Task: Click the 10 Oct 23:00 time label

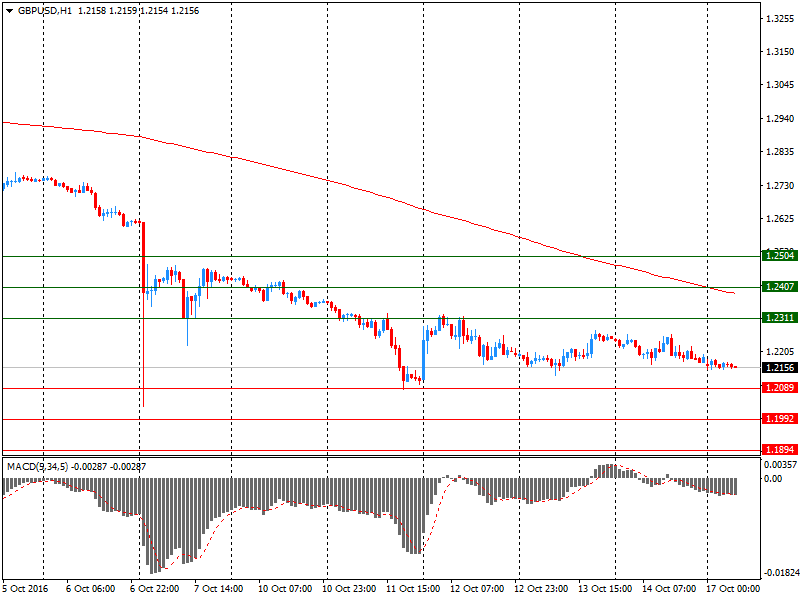Action: tap(349, 589)
